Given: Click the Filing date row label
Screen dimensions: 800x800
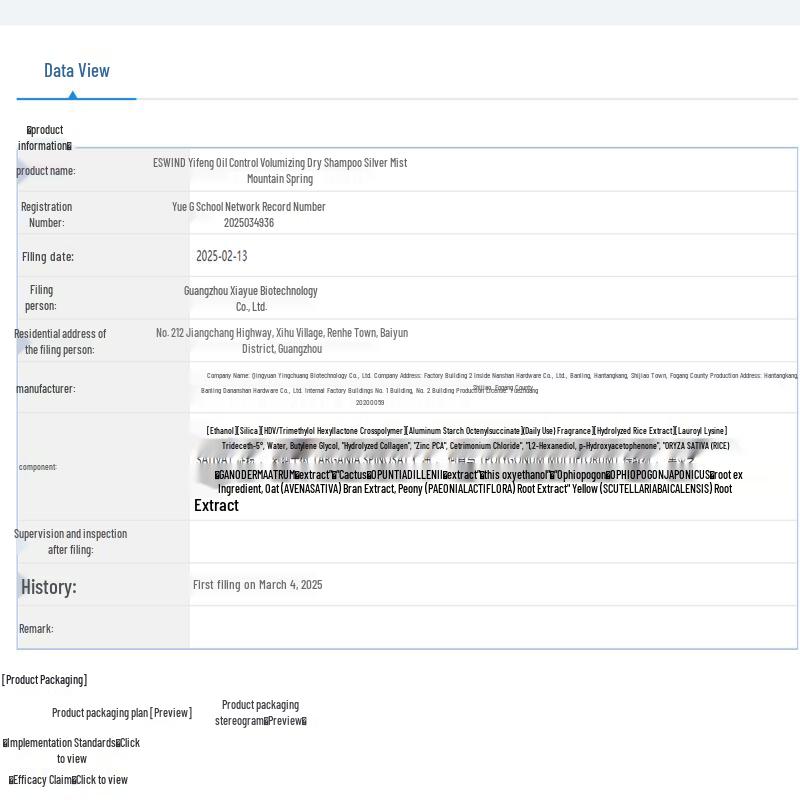Looking at the screenshot, I should (x=48, y=257).
